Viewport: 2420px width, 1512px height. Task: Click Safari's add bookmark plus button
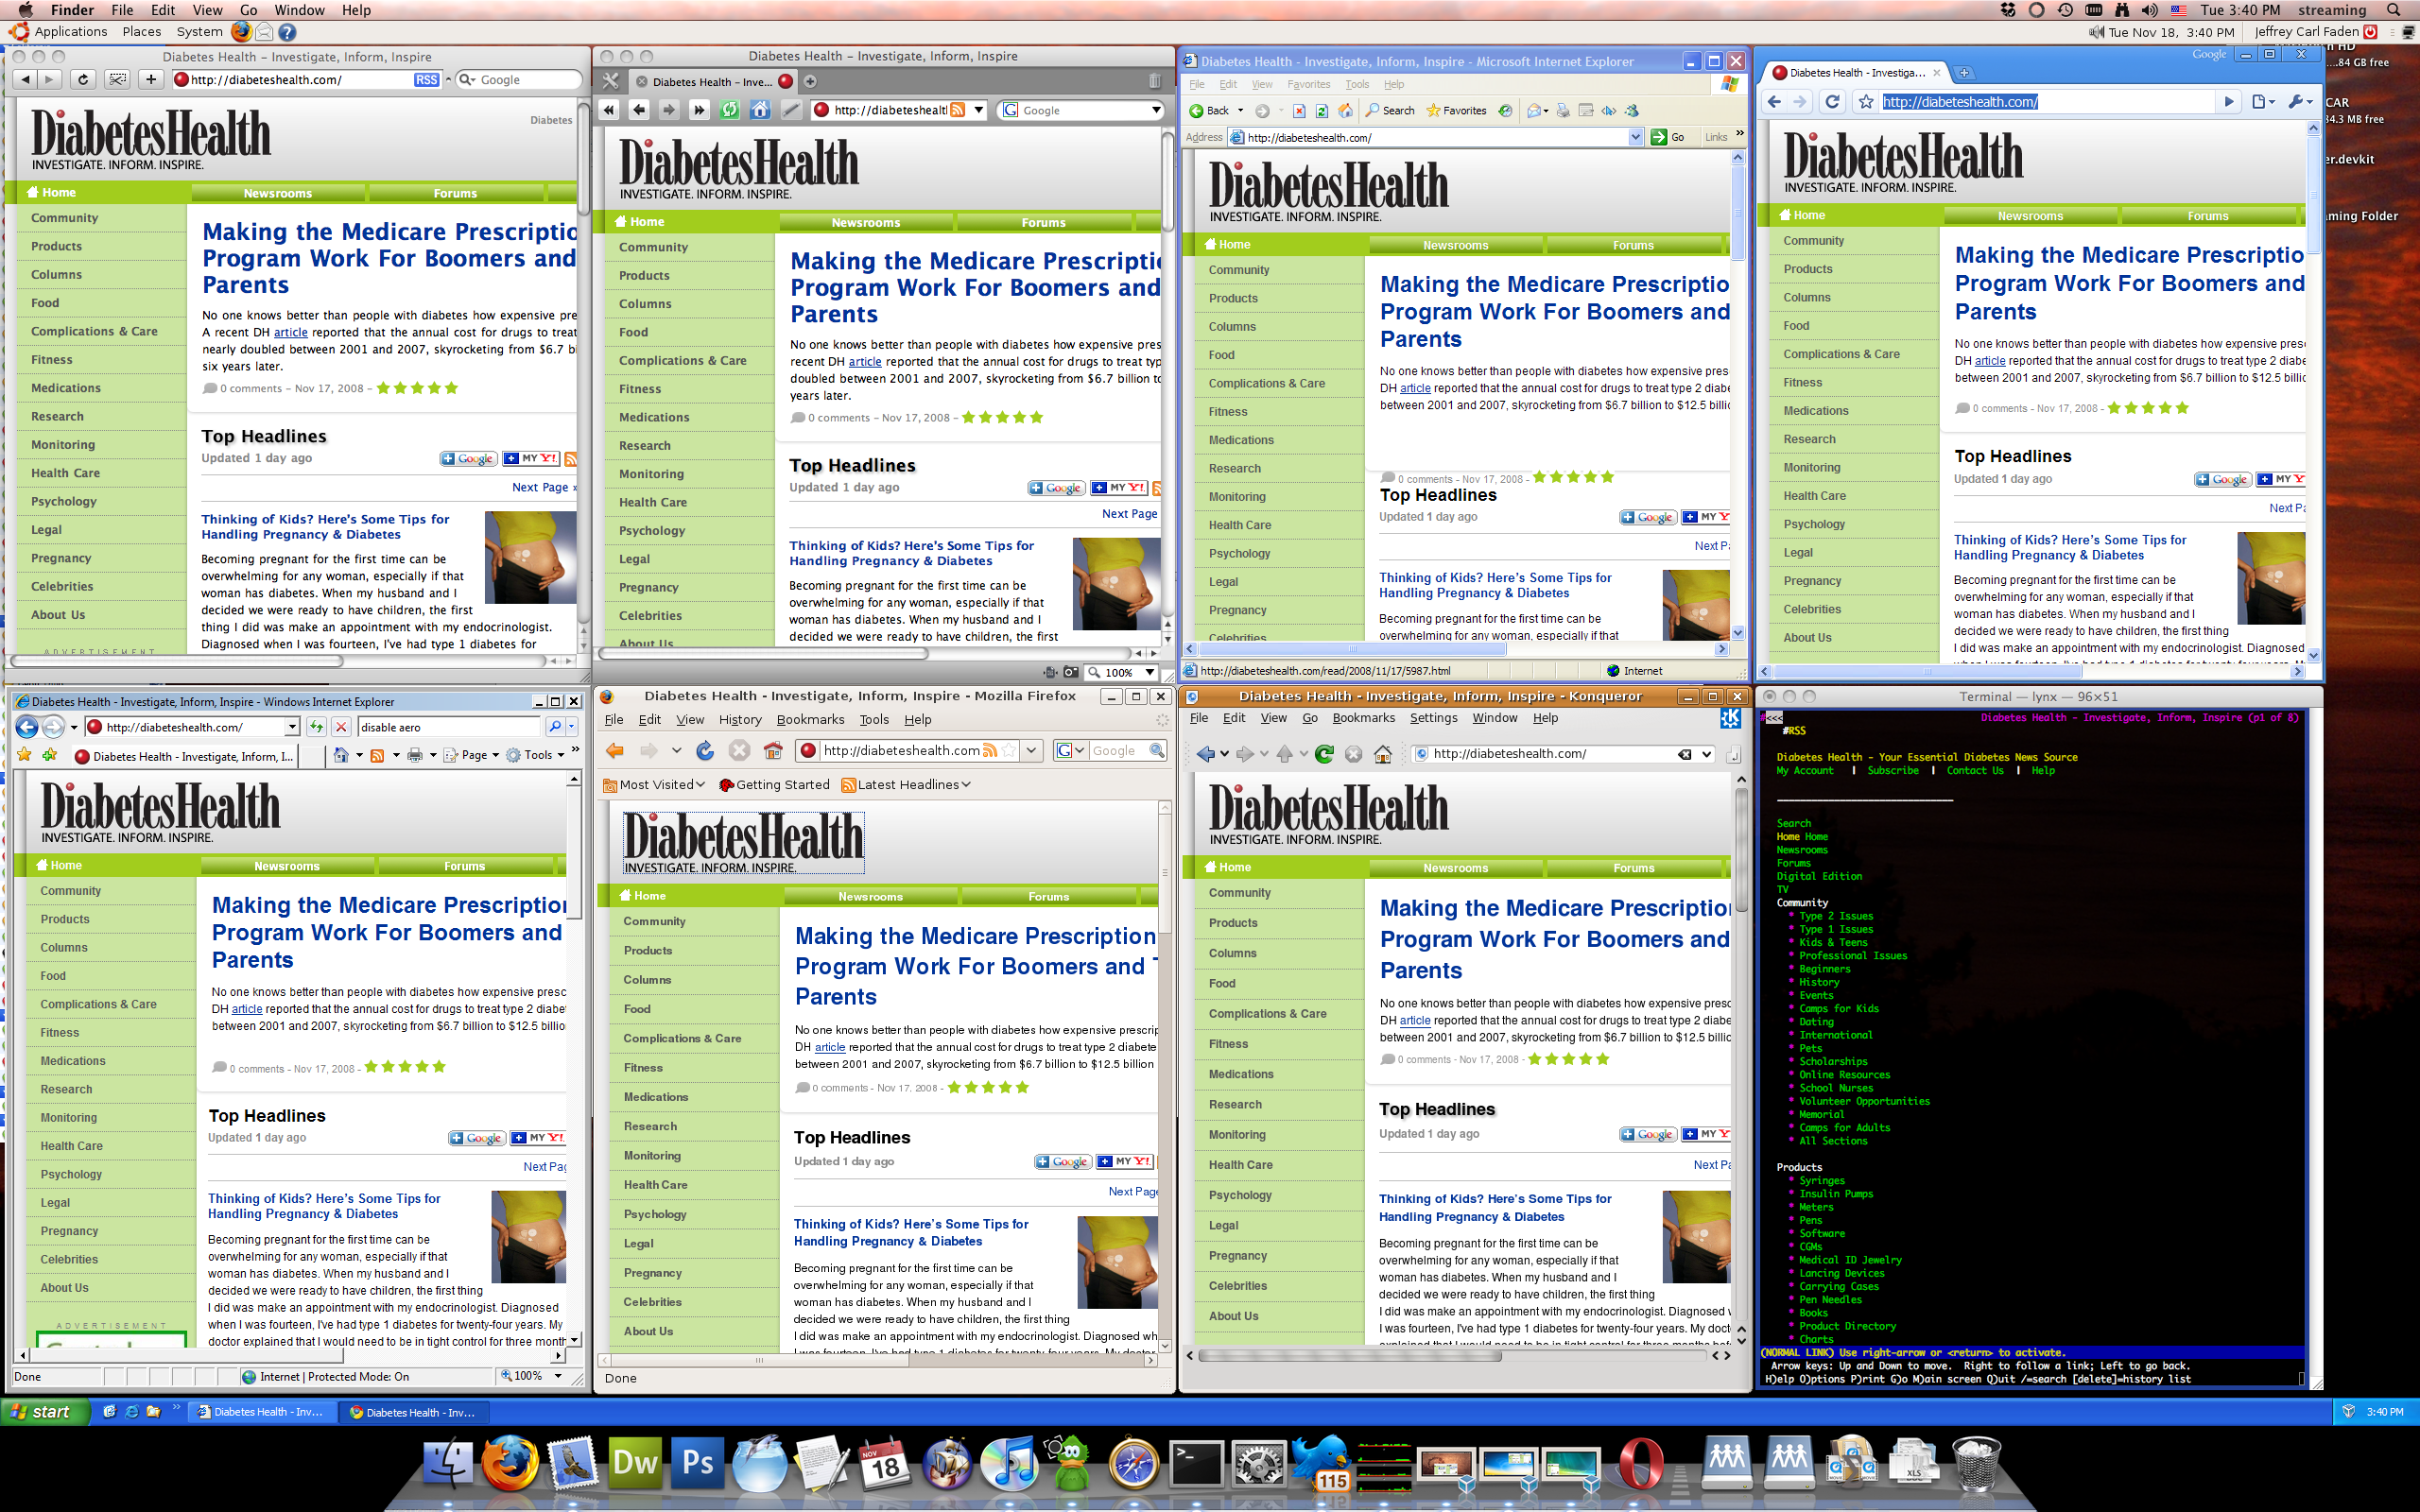pos(150,80)
